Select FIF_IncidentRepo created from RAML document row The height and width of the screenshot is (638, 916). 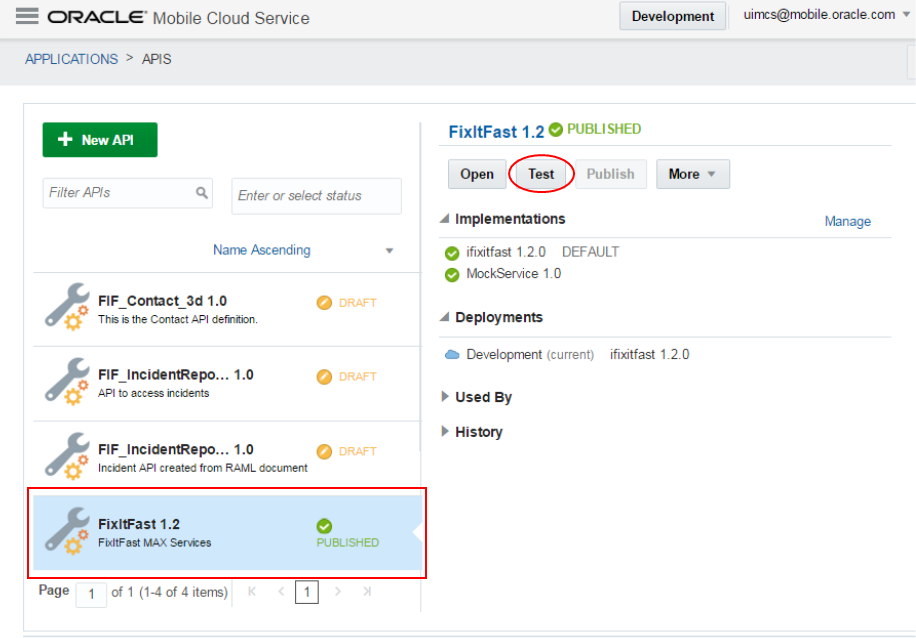pos(227,458)
